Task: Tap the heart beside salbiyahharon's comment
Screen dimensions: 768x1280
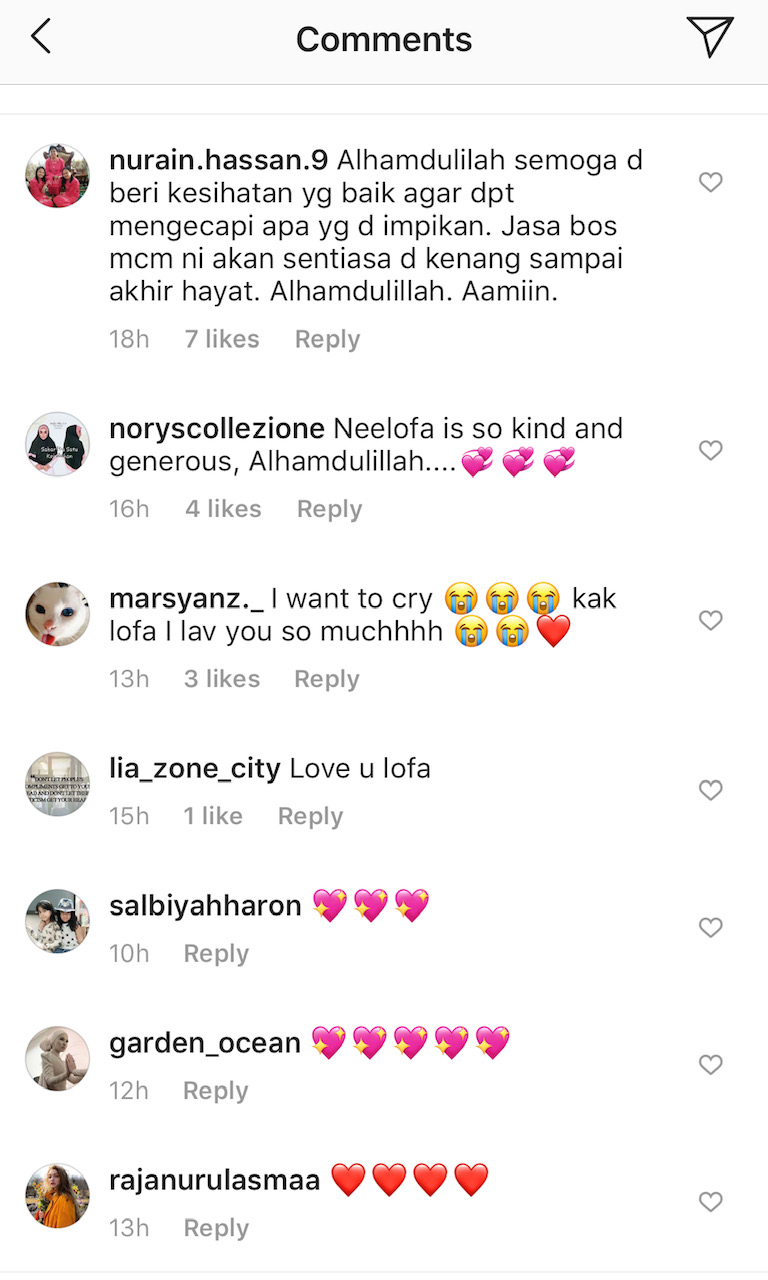Action: (710, 927)
